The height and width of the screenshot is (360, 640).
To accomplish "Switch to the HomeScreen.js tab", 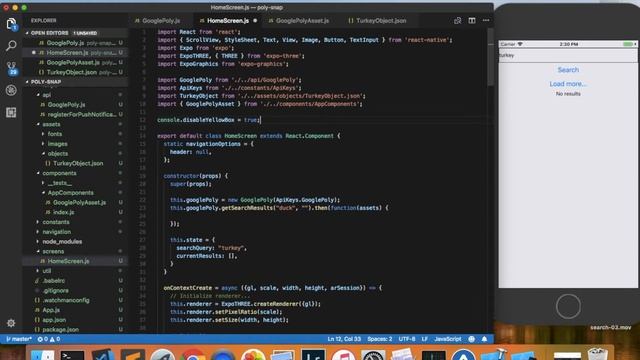I will click(227, 20).
